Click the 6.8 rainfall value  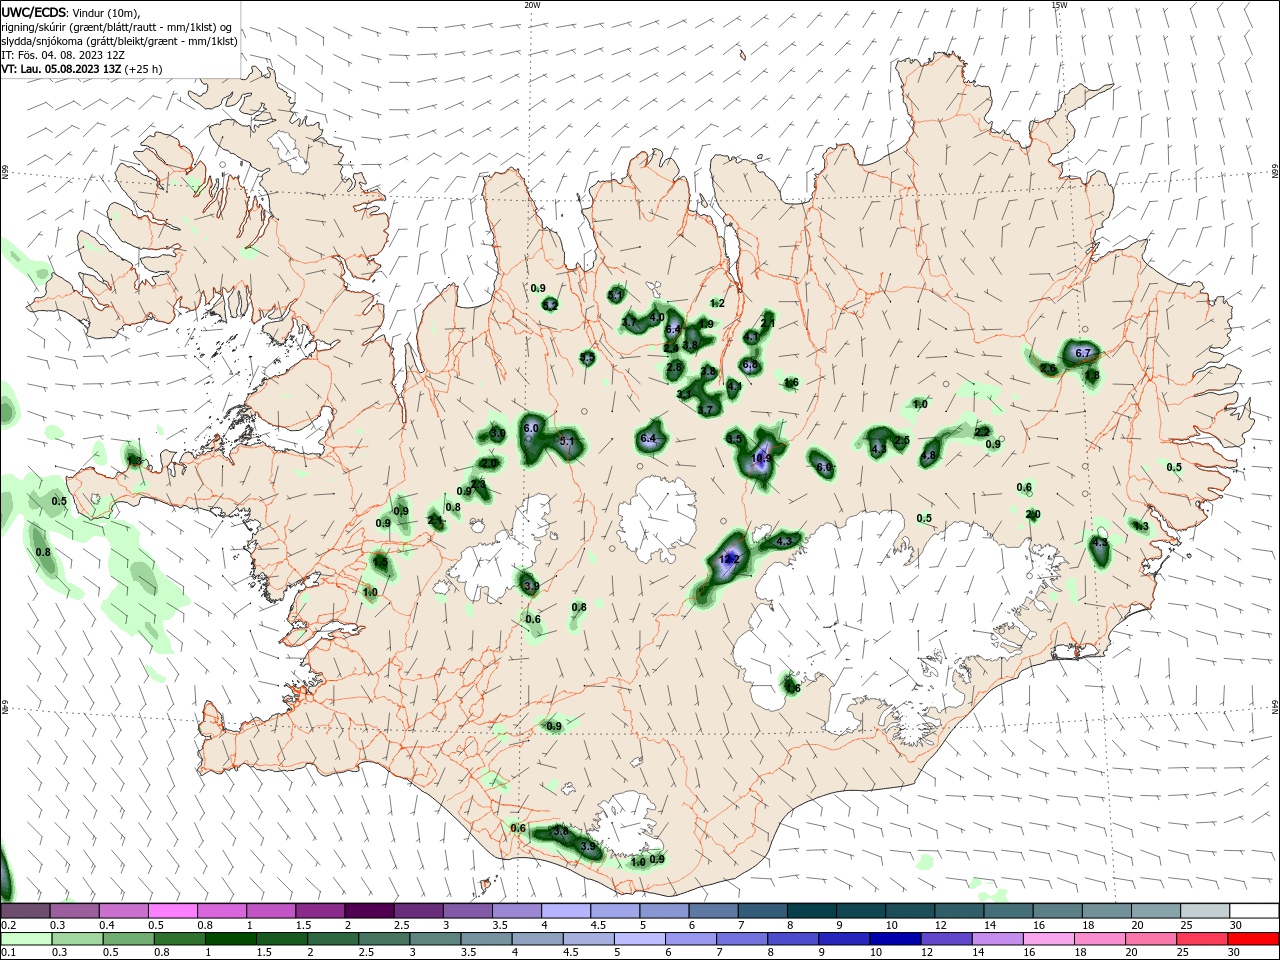click(751, 366)
